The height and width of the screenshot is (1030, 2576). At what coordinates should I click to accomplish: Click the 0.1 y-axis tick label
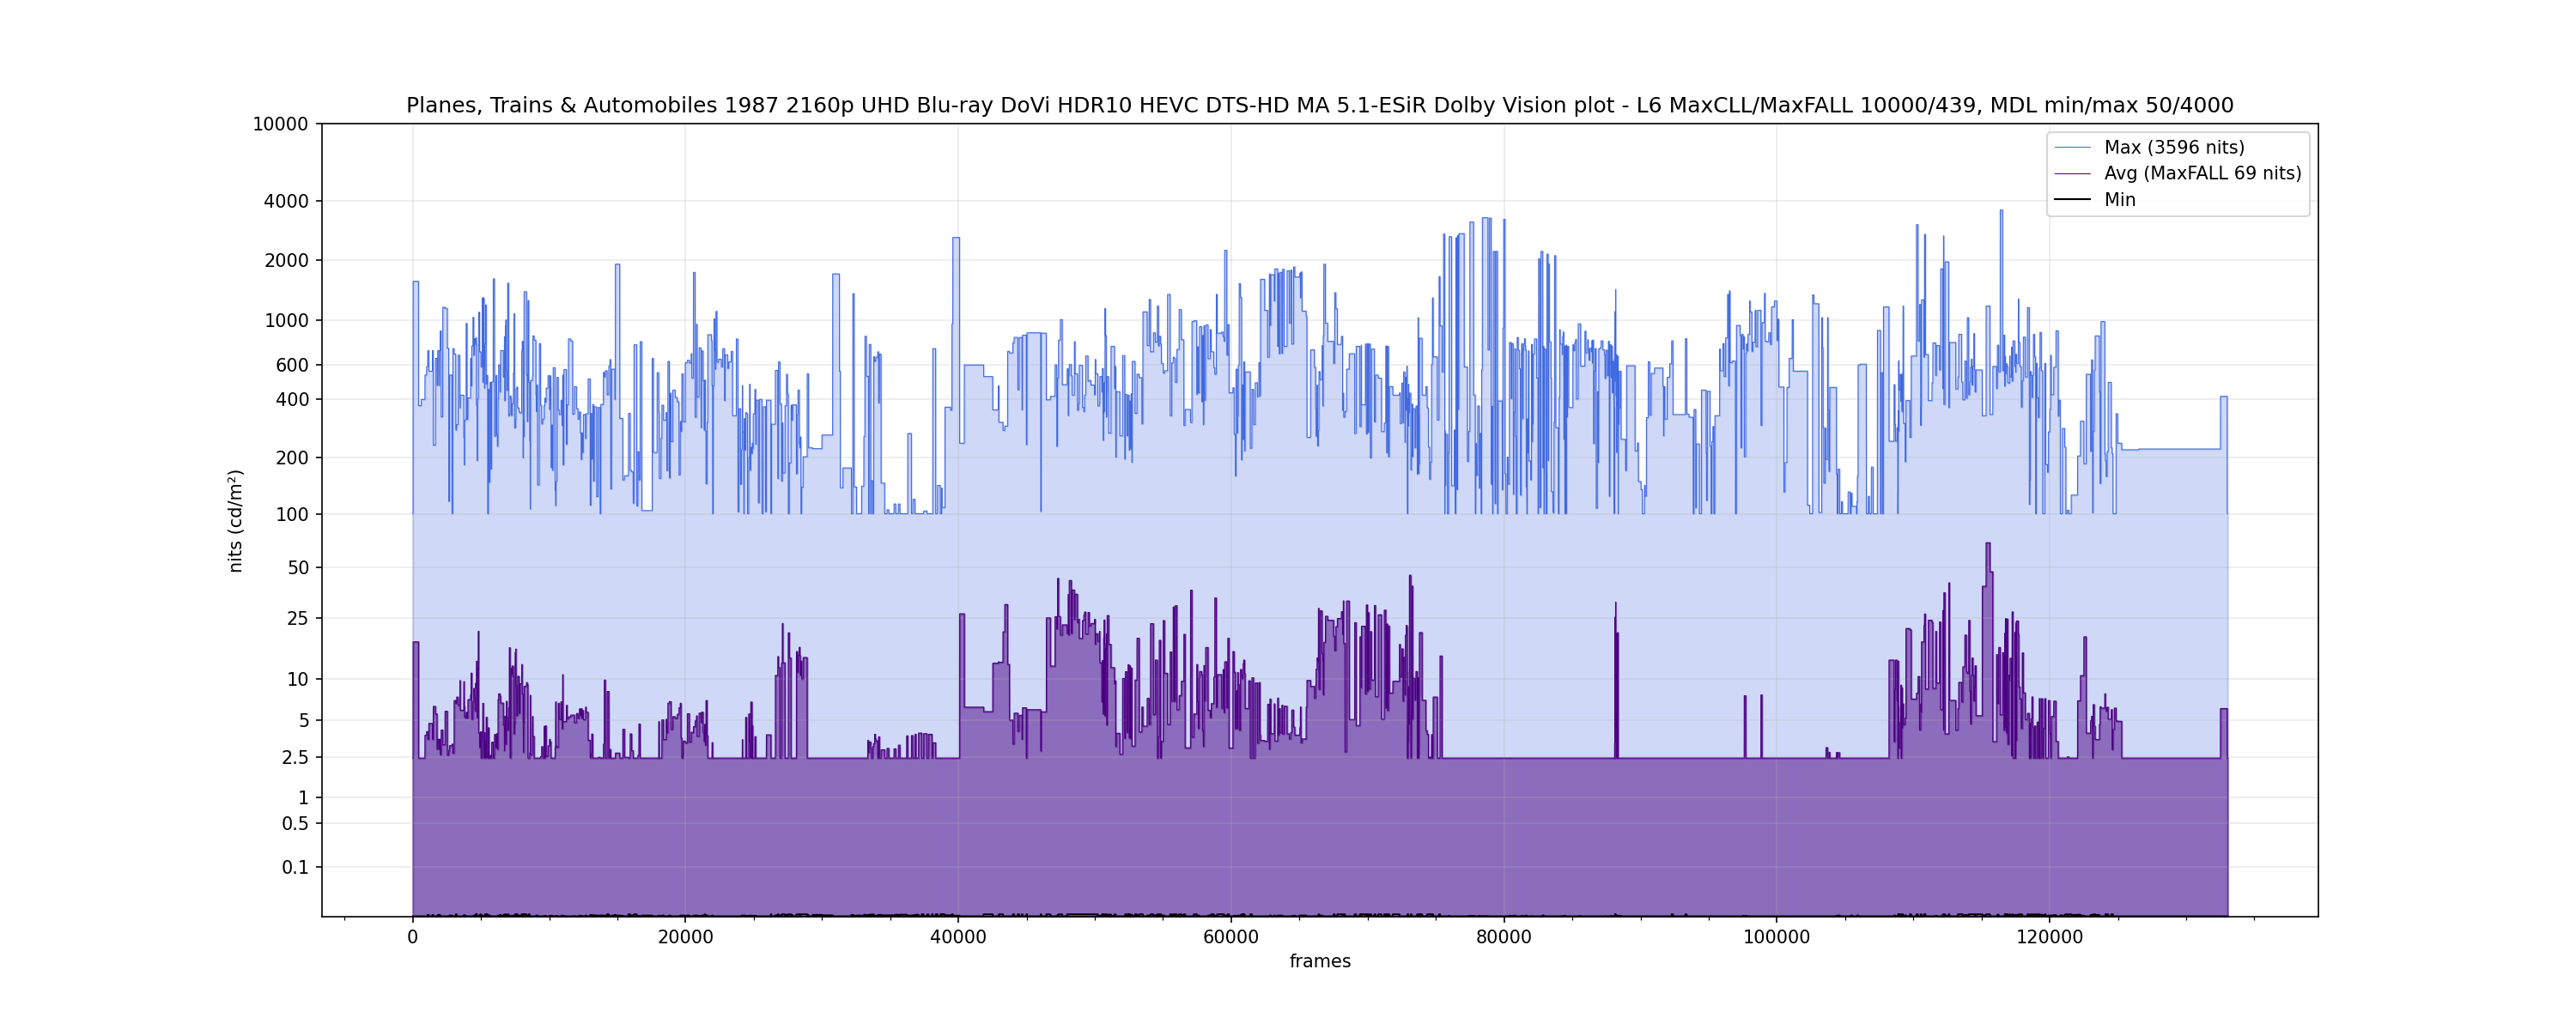click(295, 868)
